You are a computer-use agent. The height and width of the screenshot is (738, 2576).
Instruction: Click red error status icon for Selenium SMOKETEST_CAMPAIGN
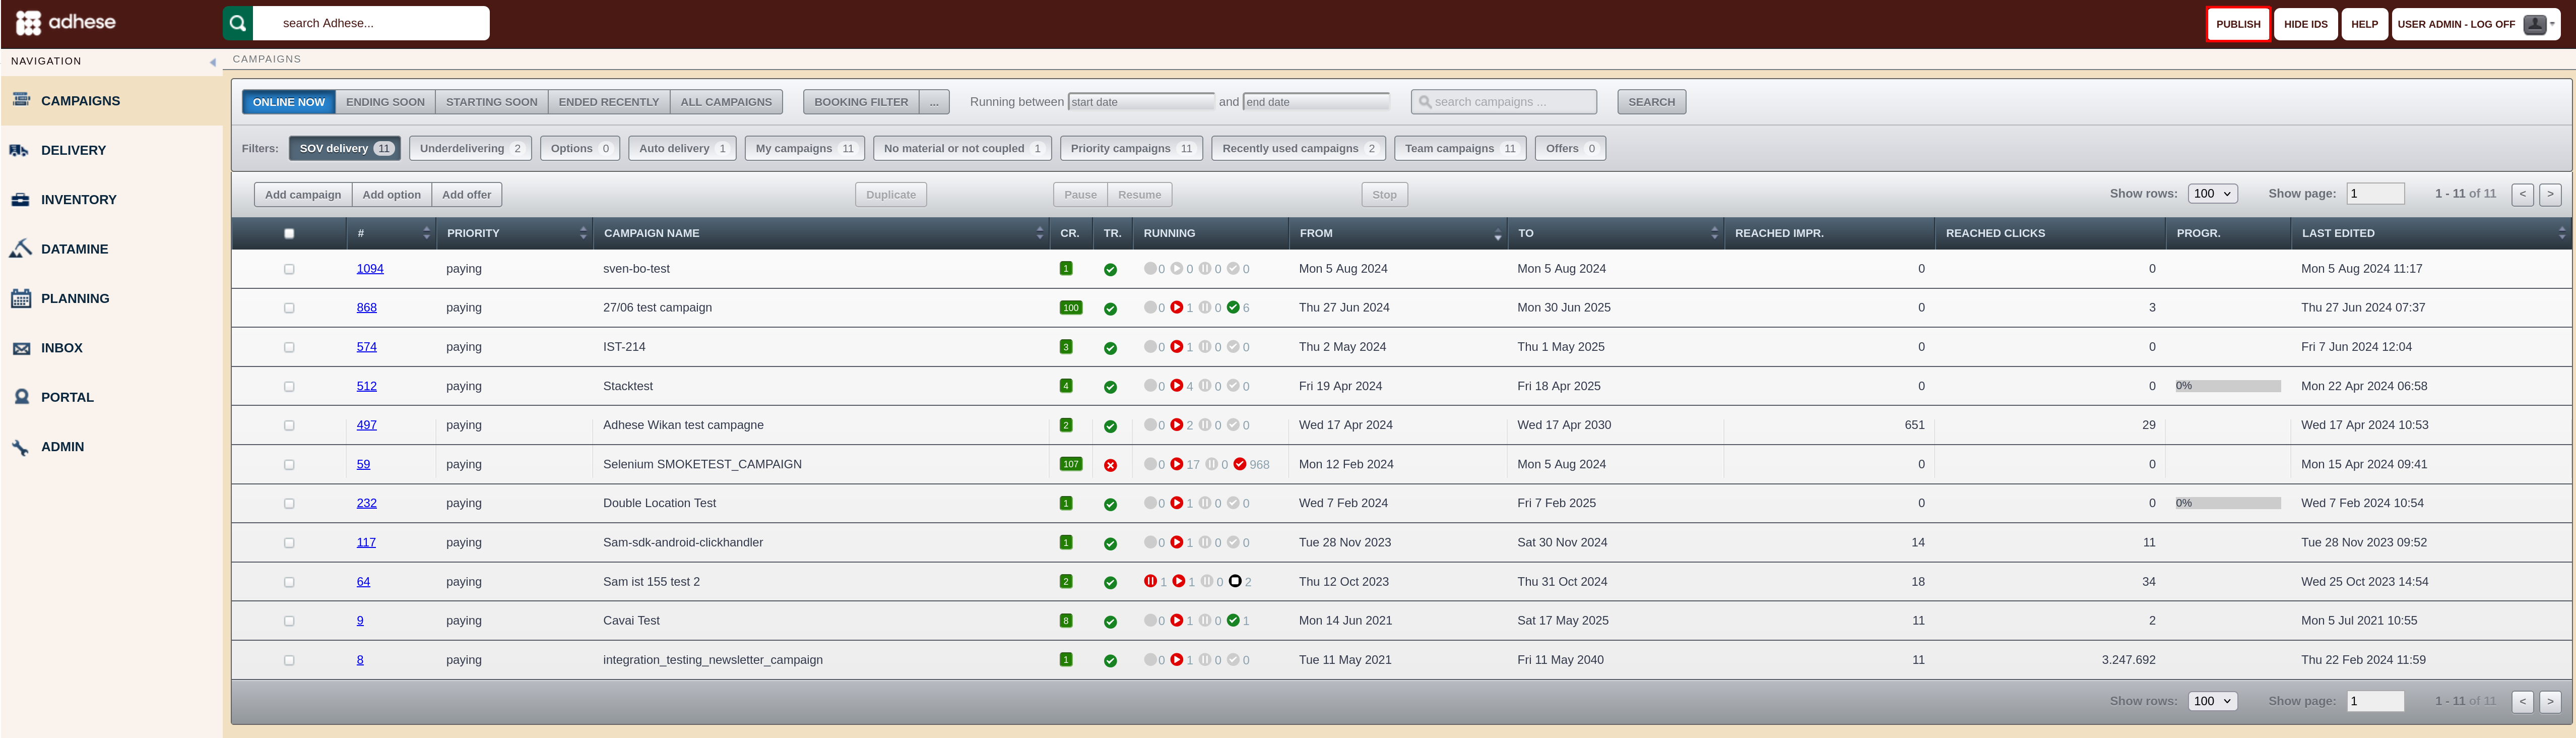pyautogui.click(x=1110, y=465)
